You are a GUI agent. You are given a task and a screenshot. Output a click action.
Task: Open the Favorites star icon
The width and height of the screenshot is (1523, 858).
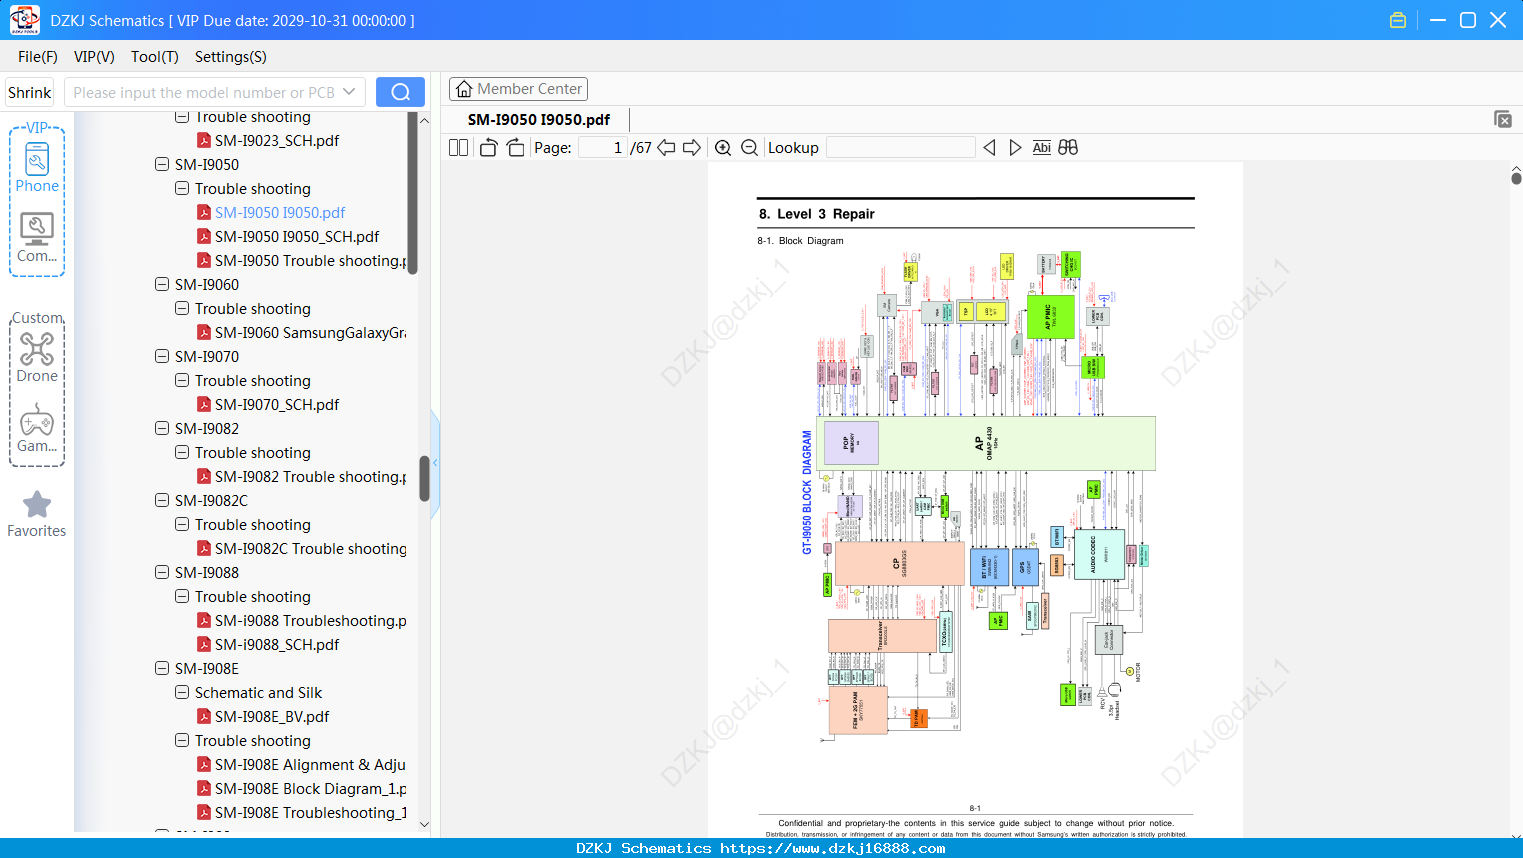coord(37,514)
